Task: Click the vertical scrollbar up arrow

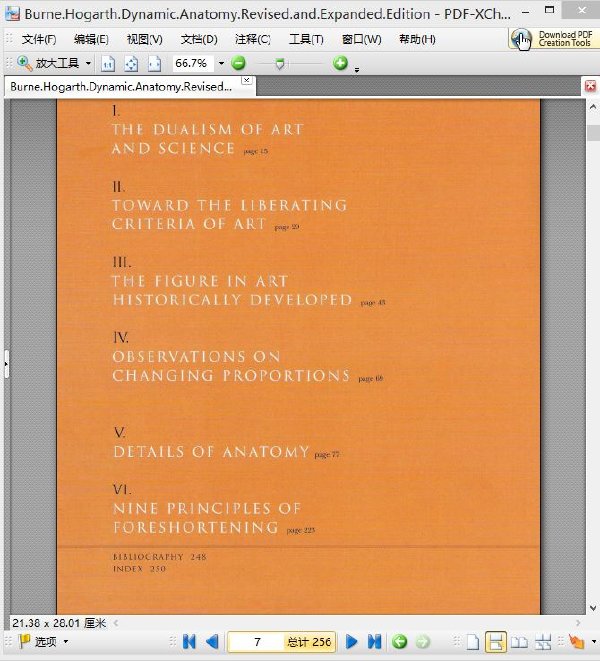Action: [x=593, y=107]
